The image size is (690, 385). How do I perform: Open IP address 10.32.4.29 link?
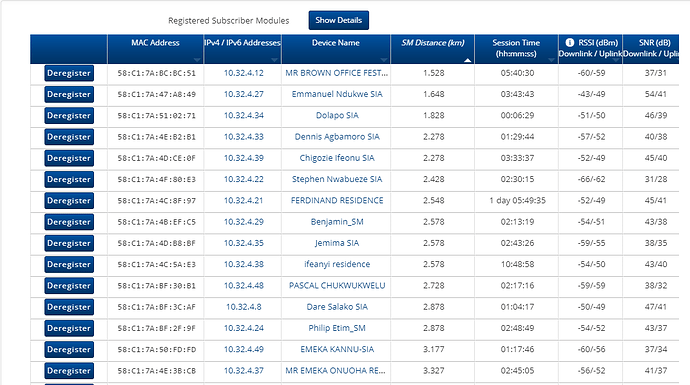point(243,222)
